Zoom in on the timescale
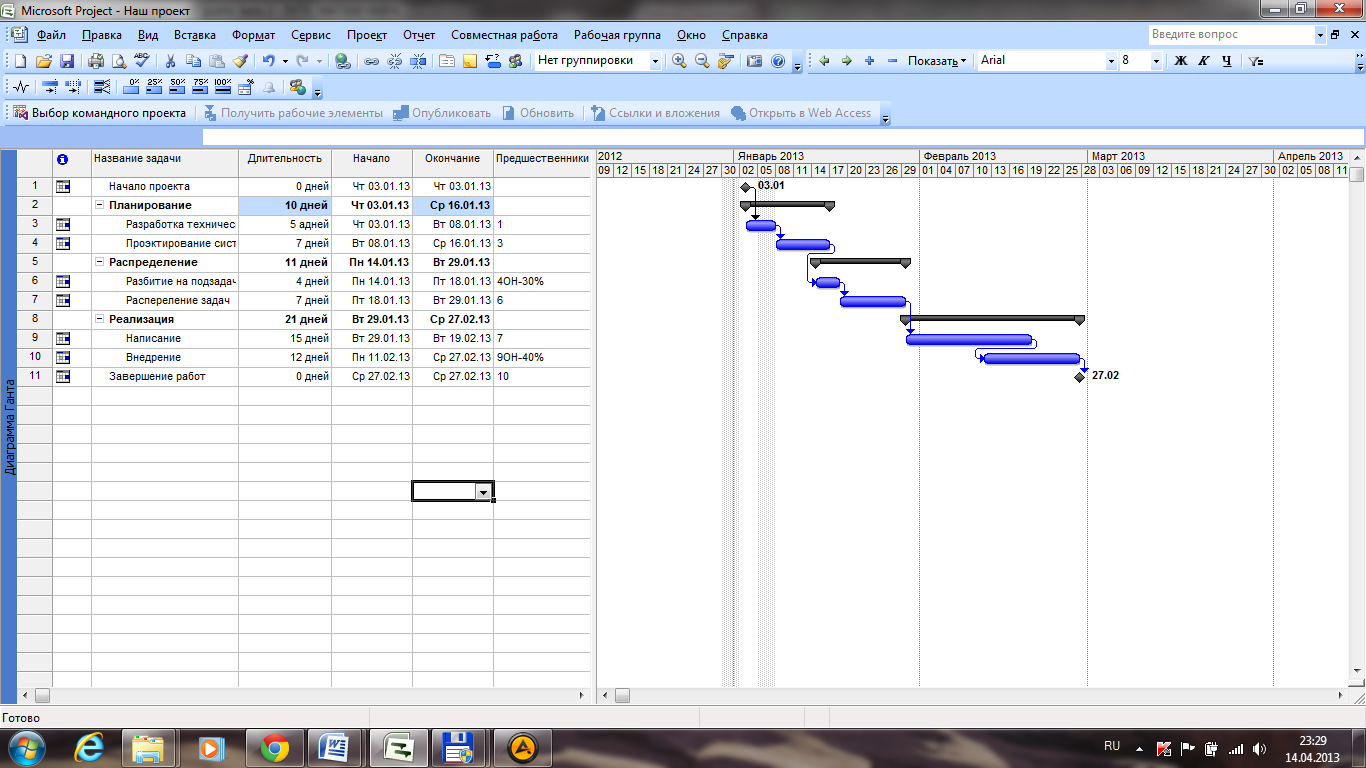Image resolution: width=1366 pixels, height=768 pixels. click(x=679, y=61)
